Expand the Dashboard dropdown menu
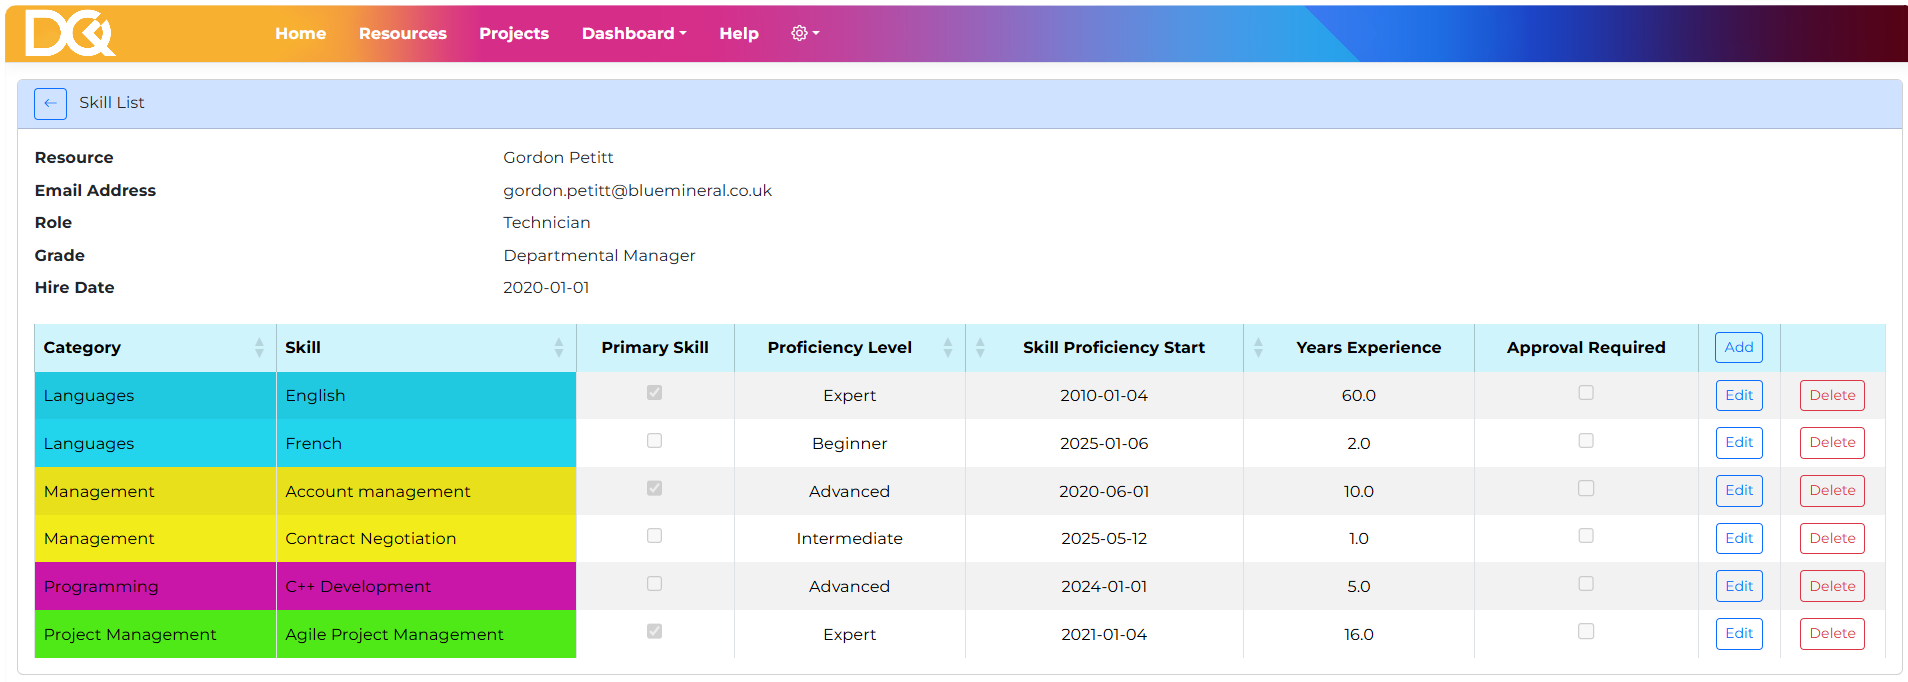The height and width of the screenshot is (682, 1908). pyautogui.click(x=633, y=33)
